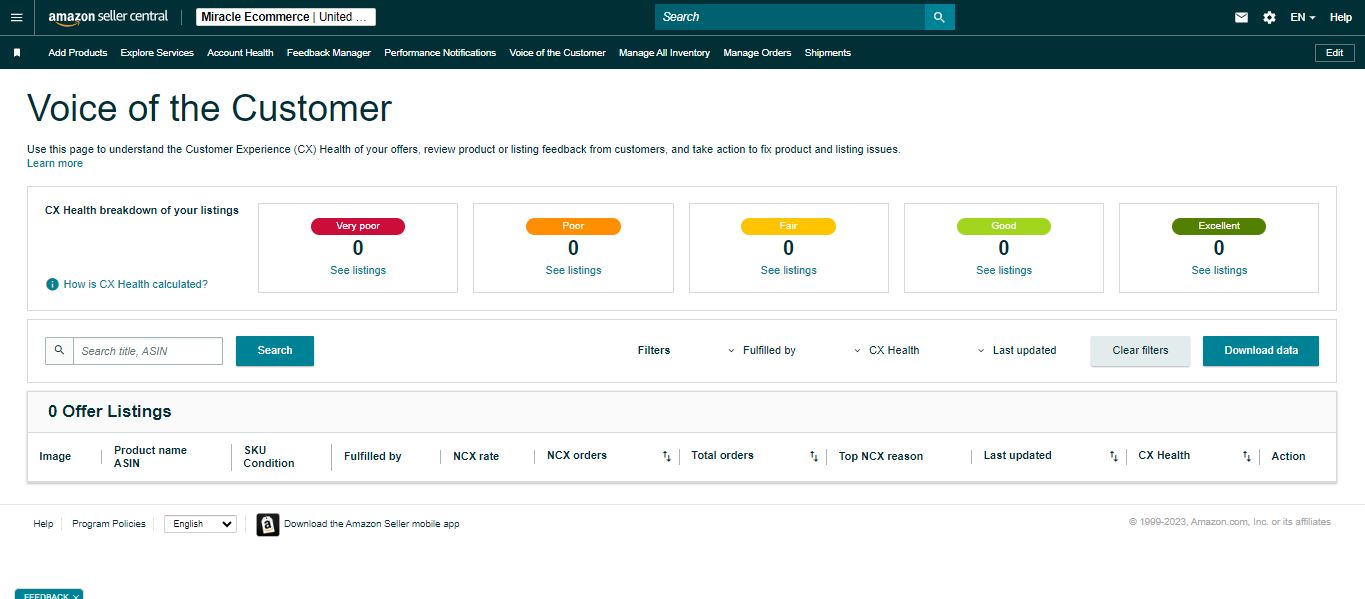The height and width of the screenshot is (599, 1365).
Task: Sort by CX Health arrows
Action: (x=1247, y=456)
